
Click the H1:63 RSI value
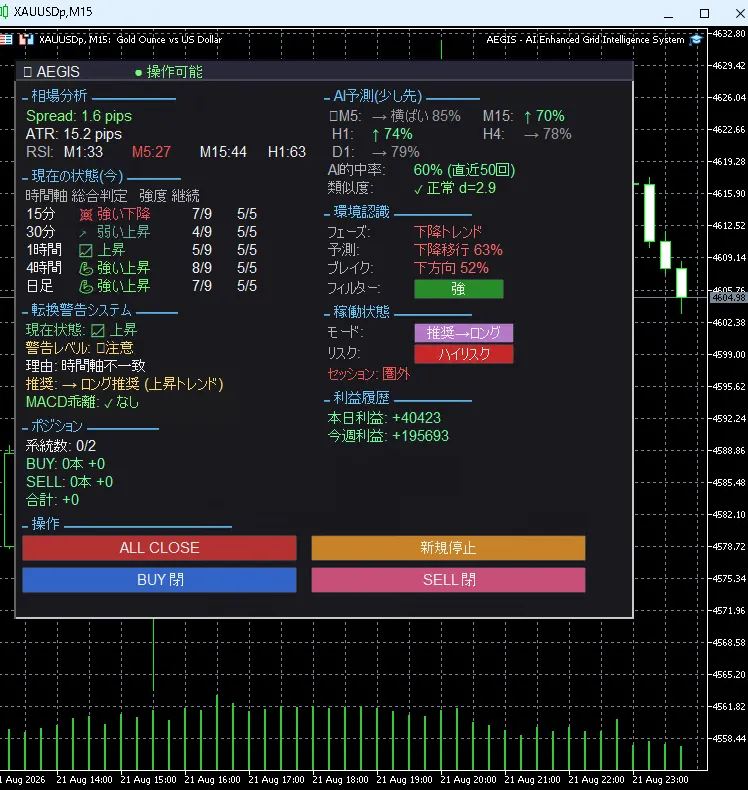point(287,152)
